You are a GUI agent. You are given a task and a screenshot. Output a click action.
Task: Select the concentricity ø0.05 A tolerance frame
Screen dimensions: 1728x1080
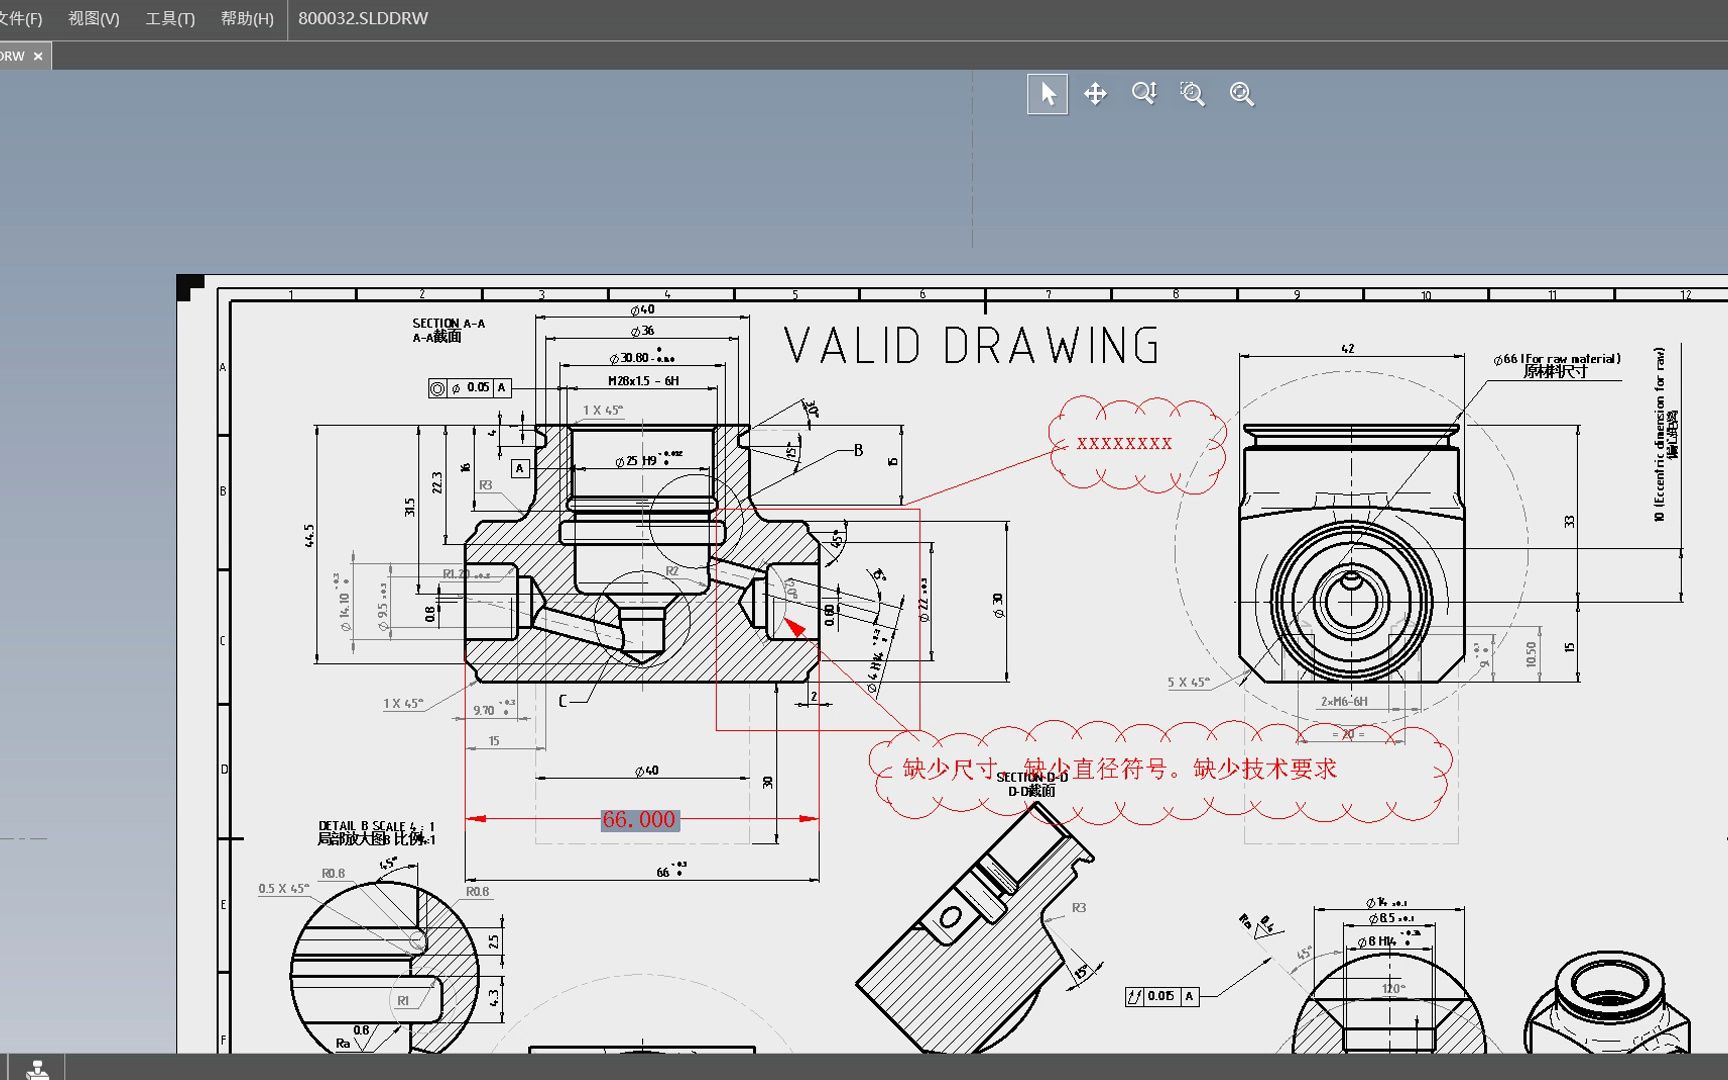click(x=469, y=388)
